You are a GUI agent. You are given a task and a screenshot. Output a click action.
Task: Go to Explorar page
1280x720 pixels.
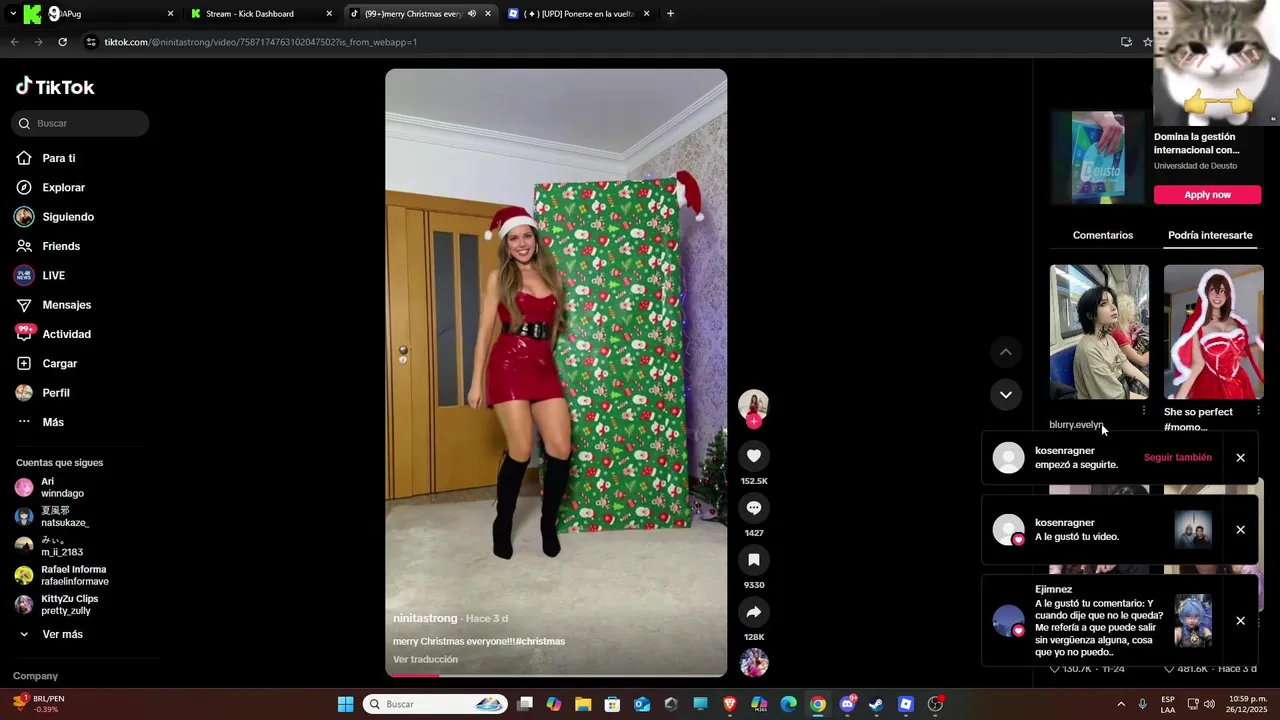tap(51, 187)
